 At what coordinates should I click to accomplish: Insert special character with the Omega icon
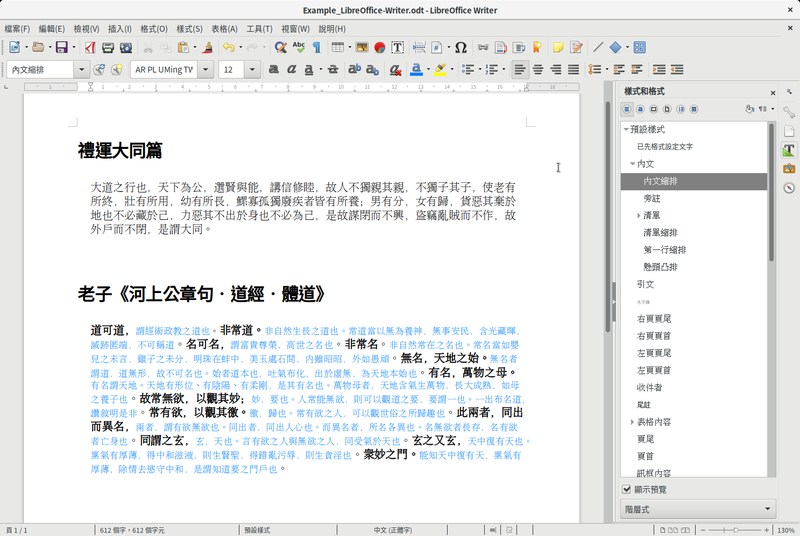[x=460, y=47]
